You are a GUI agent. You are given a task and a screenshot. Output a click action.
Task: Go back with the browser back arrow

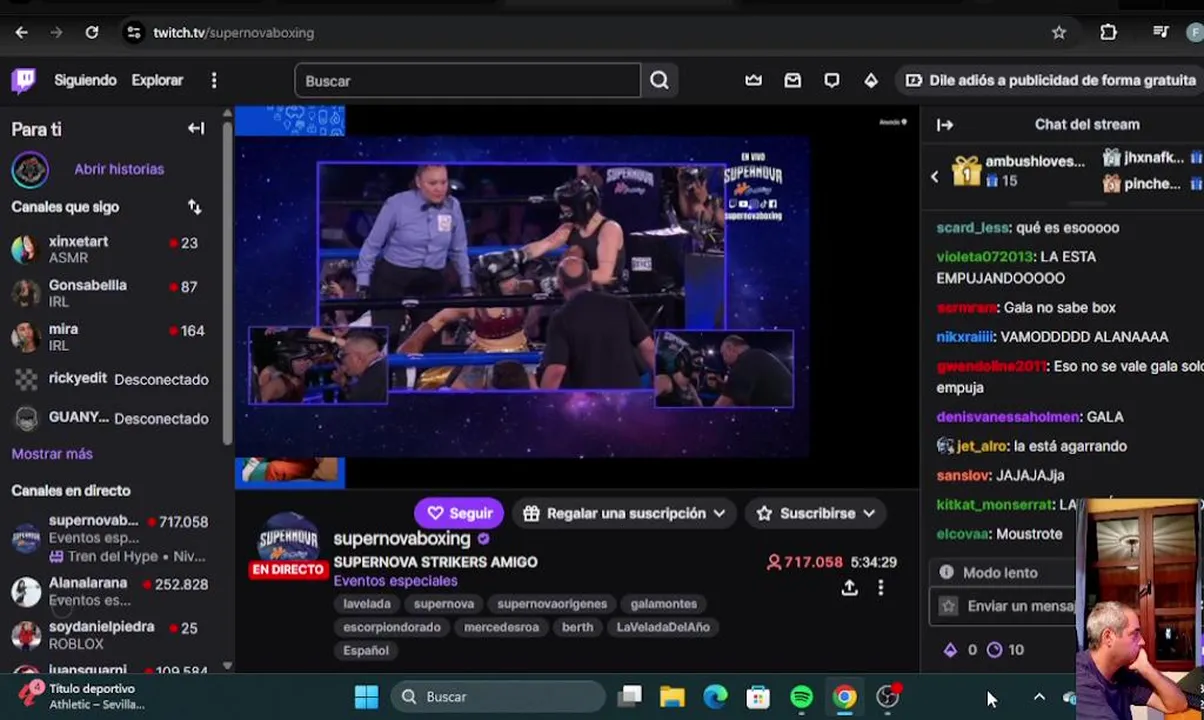21,32
